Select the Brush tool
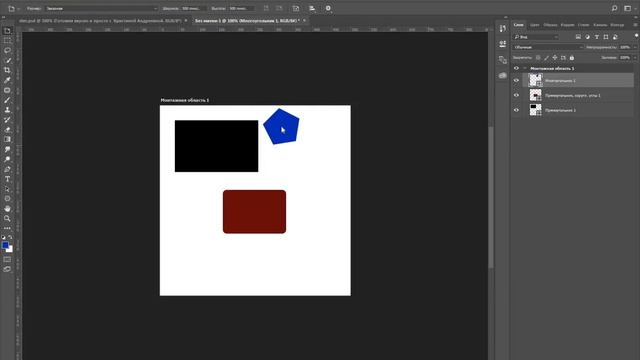The height and width of the screenshot is (360, 640). point(7,100)
